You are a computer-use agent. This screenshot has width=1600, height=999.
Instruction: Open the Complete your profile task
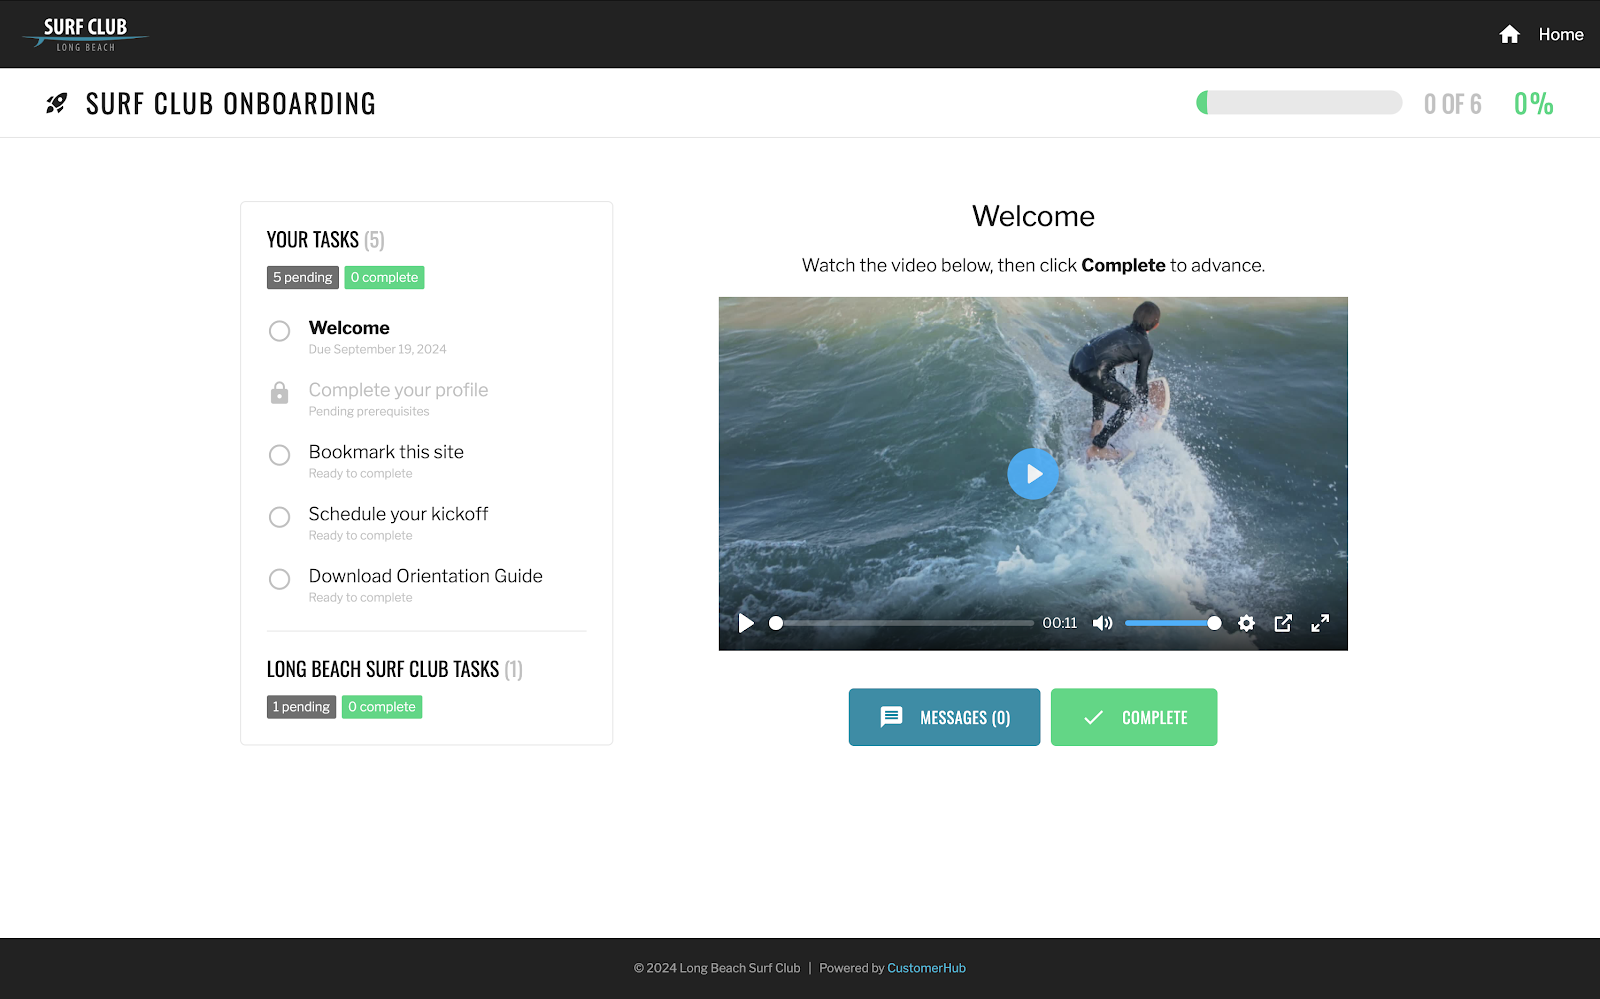pyautogui.click(x=398, y=390)
